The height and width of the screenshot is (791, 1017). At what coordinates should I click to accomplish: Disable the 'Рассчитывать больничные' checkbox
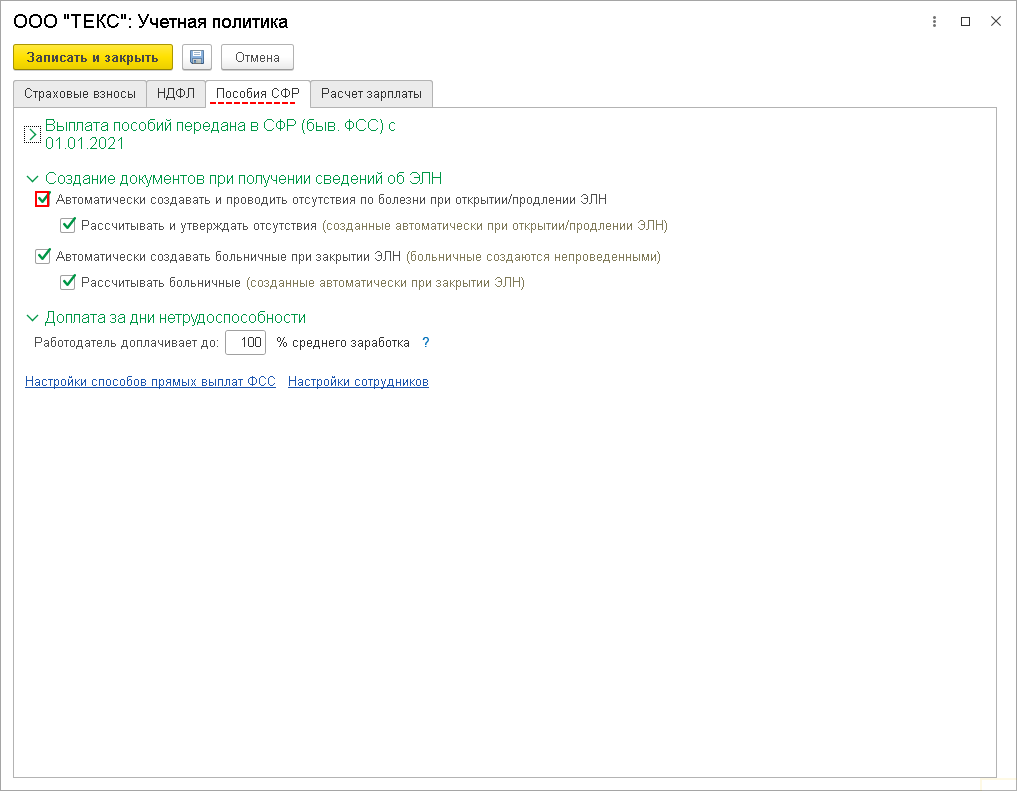coord(68,282)
